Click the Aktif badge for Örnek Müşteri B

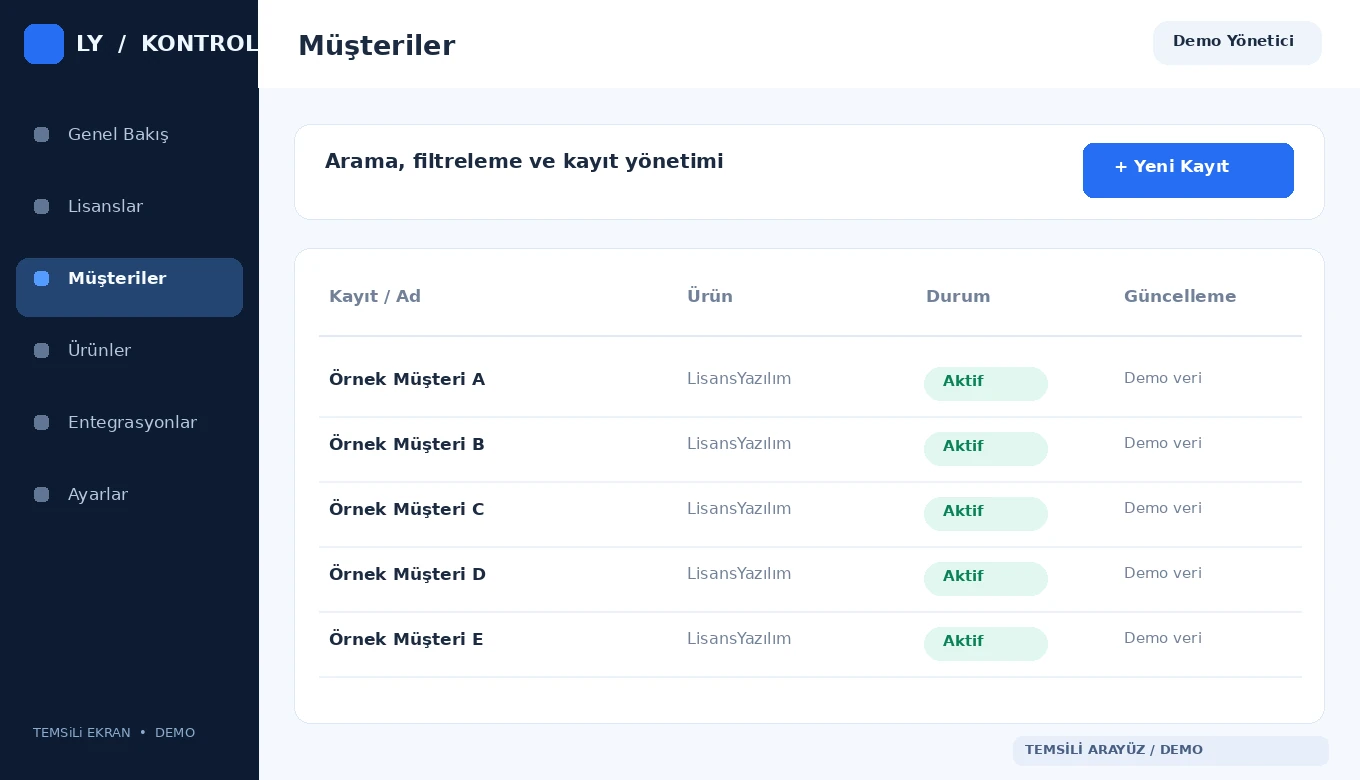click(x=986, y=449)
